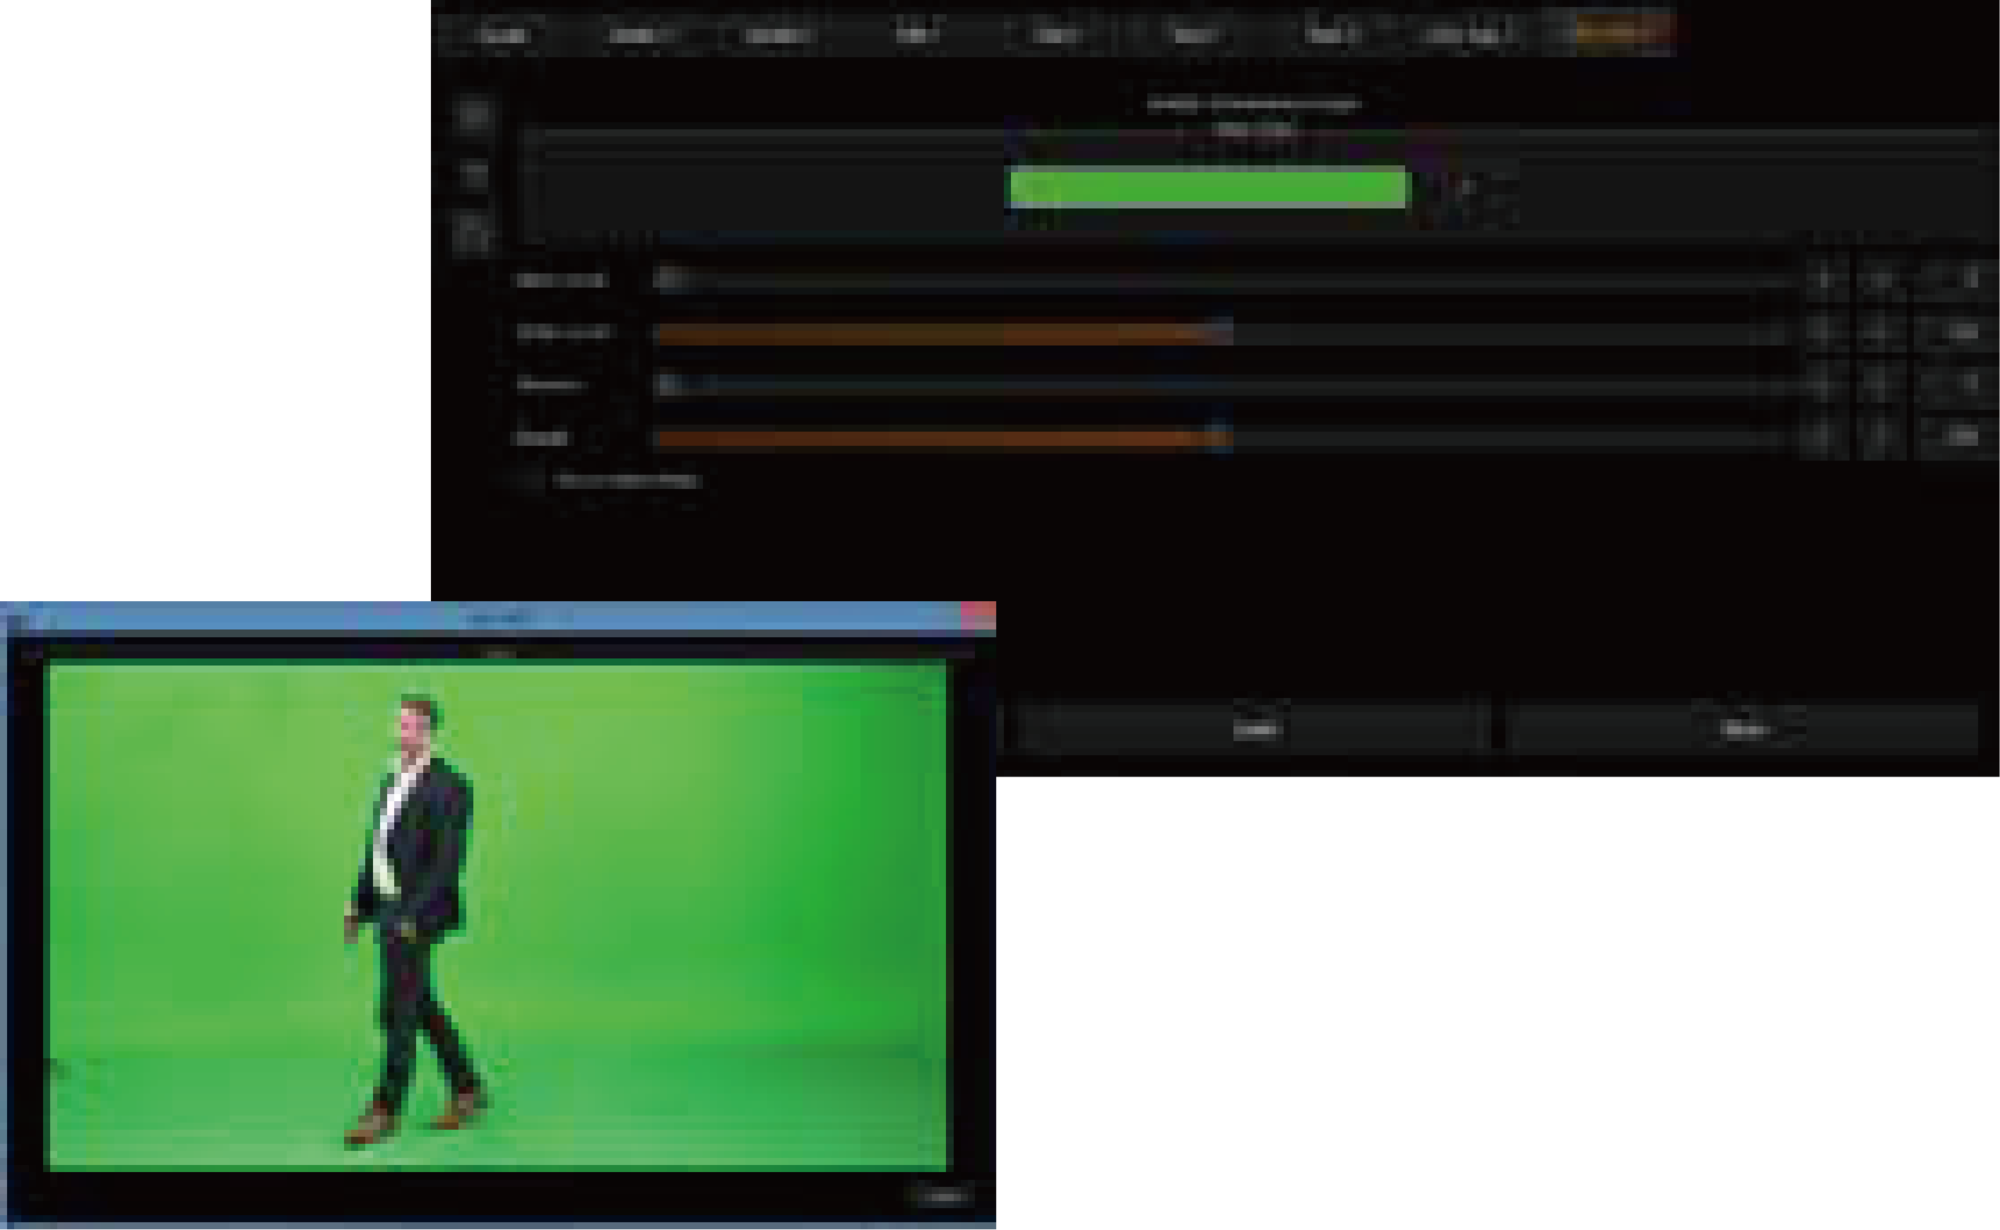Switch to the first tab in top bar
Screen dimensions: 2000x1230
point(503,35)
